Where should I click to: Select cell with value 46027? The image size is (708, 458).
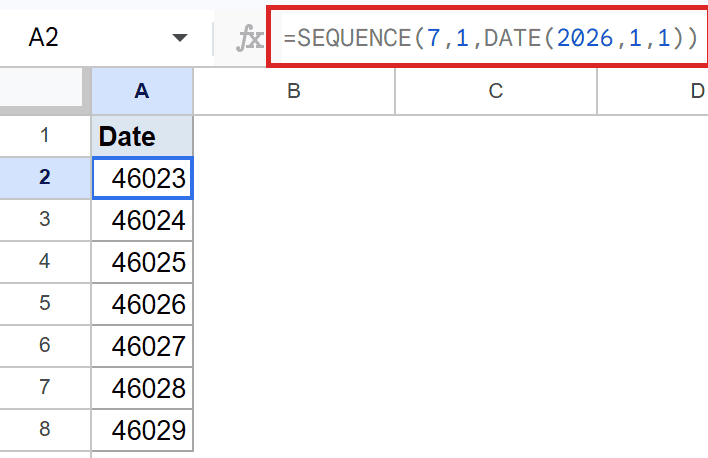pyautogui.click(x=142, y=346)
